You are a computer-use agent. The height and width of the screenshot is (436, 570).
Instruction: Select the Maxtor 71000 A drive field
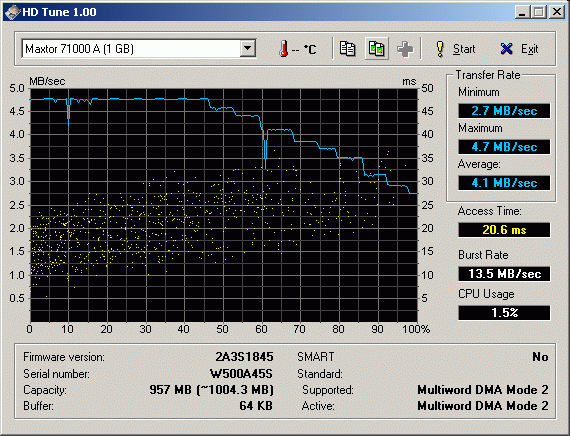point(139,48)
